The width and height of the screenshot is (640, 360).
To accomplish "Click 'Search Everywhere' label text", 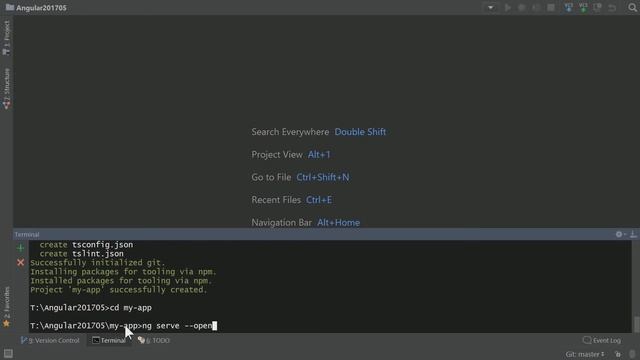I will tap(290, 132).
